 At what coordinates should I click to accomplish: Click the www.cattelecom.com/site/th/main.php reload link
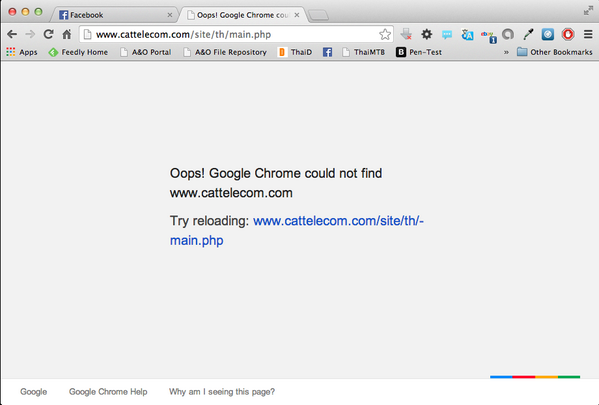[x=338, y=221]
